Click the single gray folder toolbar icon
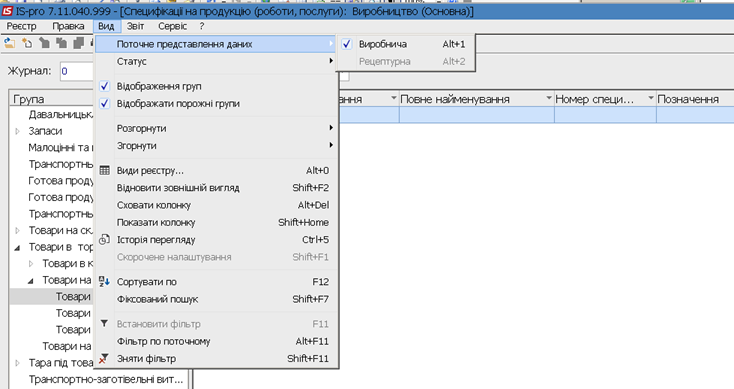Viewport: 734px width, 389px height. pyautogui.click(x=44, y=44)
